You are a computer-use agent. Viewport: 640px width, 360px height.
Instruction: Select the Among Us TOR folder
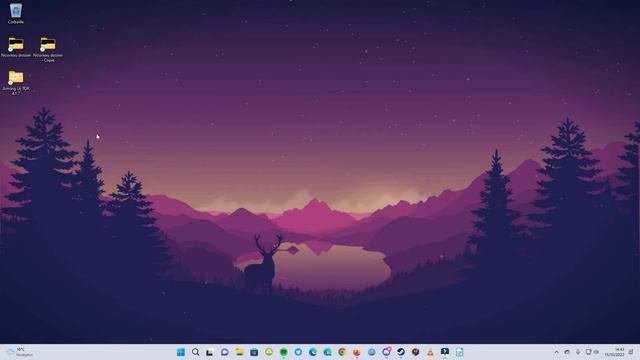coord(16,82)
